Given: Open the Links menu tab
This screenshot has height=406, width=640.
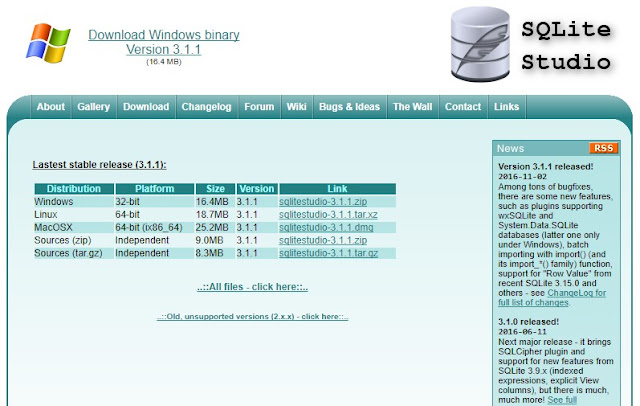Looking at the screenshot, I should pyautogui.click(x=507, y=107).
